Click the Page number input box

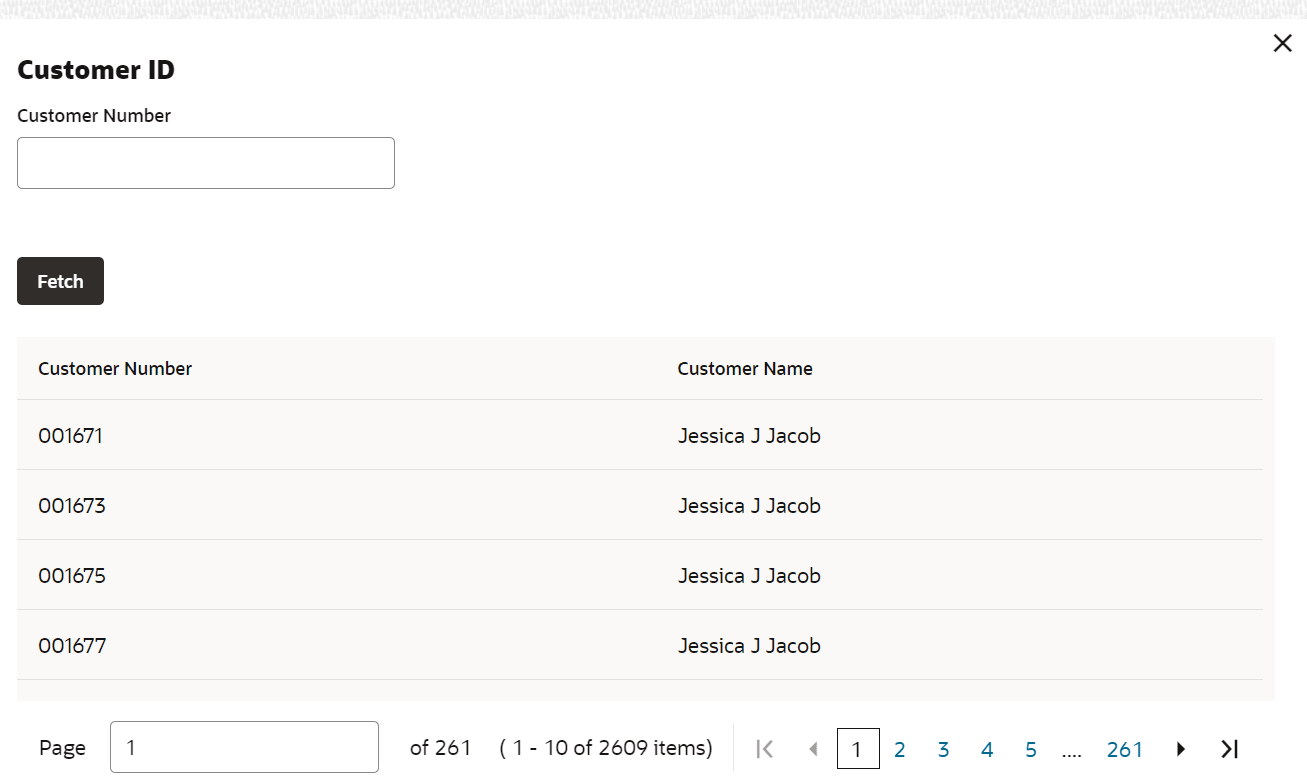coord(244,747)
